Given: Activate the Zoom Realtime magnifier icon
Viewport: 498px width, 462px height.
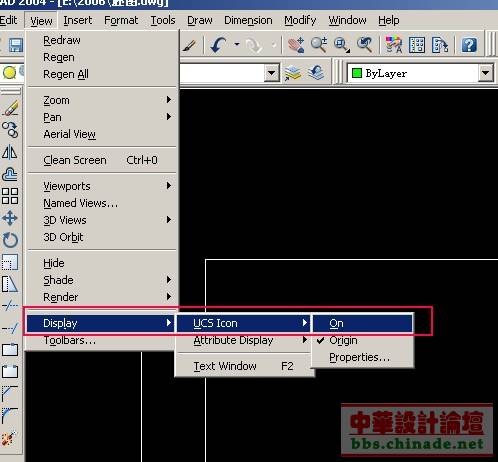Looking at the screenshot, I should pyautogui.click(x=319, y=45).
